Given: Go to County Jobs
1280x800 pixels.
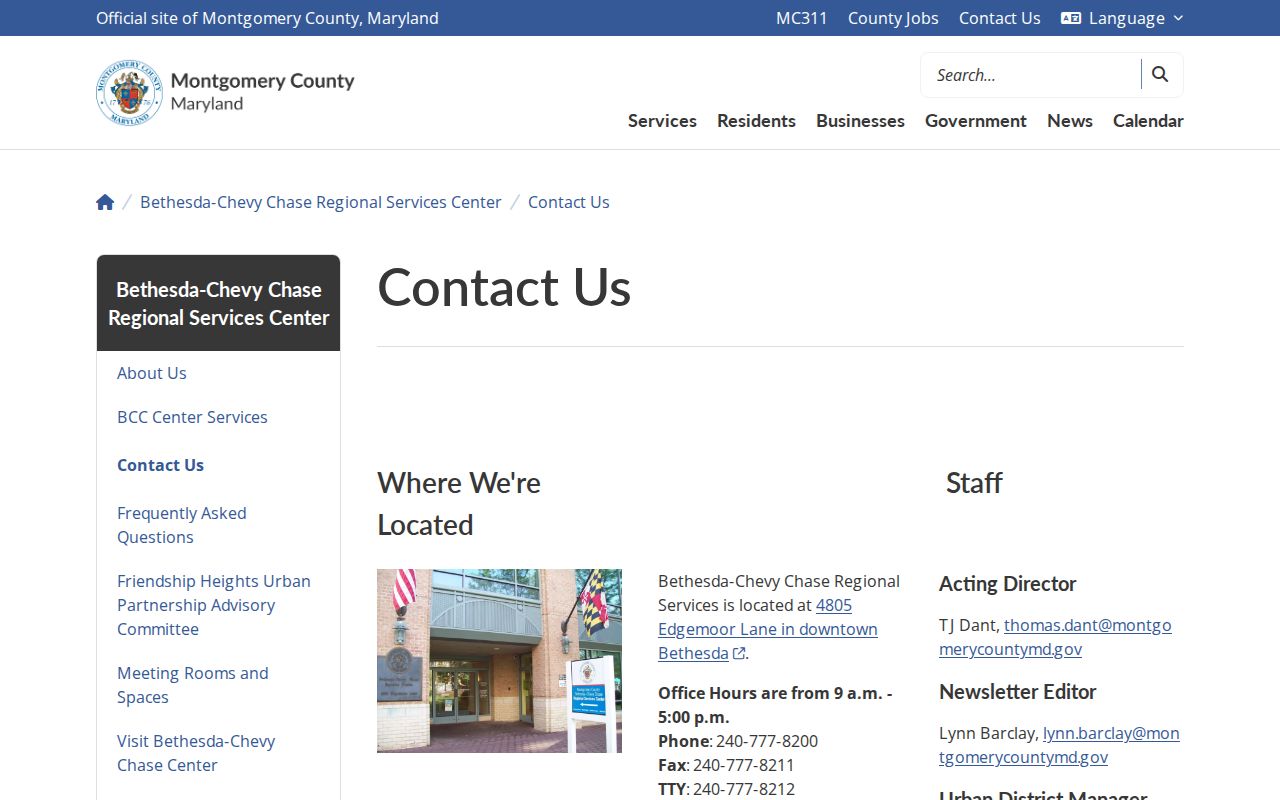Looking at the screenshot, I should coord(893,18).
